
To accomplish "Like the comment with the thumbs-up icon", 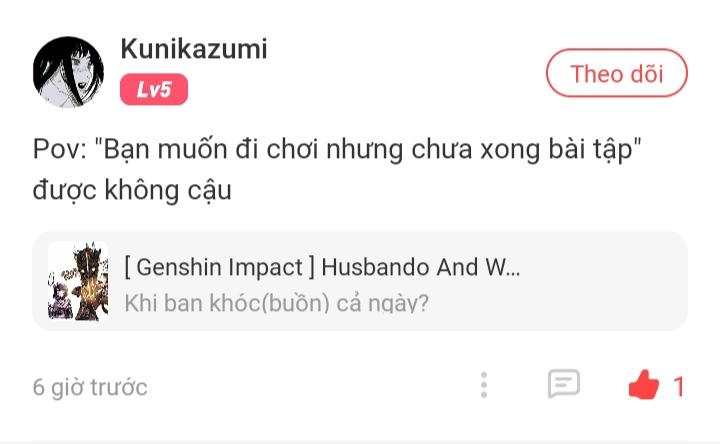I will pyautogui.click(x=644, y=384).
